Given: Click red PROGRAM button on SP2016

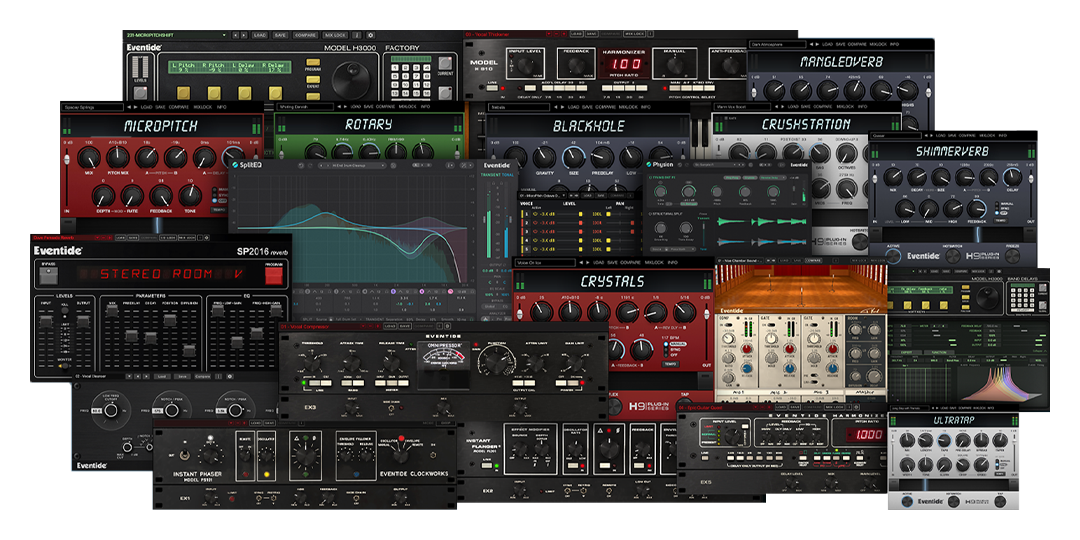Looking at the screenshot, I should (274, 276).
